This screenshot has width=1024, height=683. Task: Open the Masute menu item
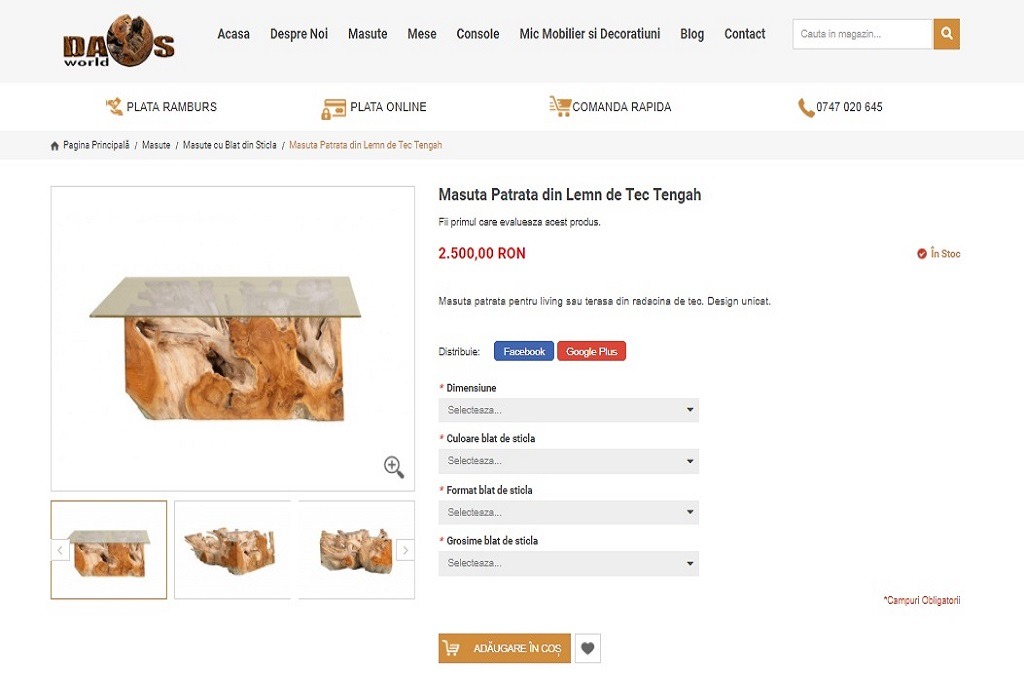(367, 34)
